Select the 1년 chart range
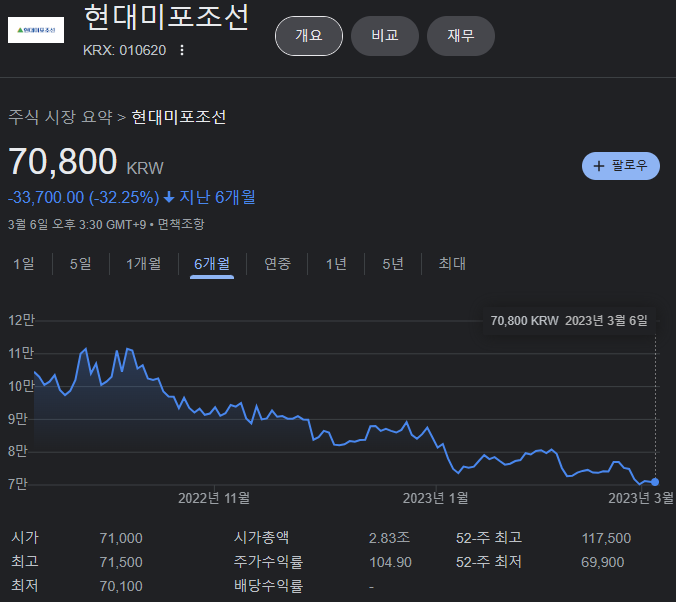The width and height of the screenshot is (676, 602). click(336, 263)
